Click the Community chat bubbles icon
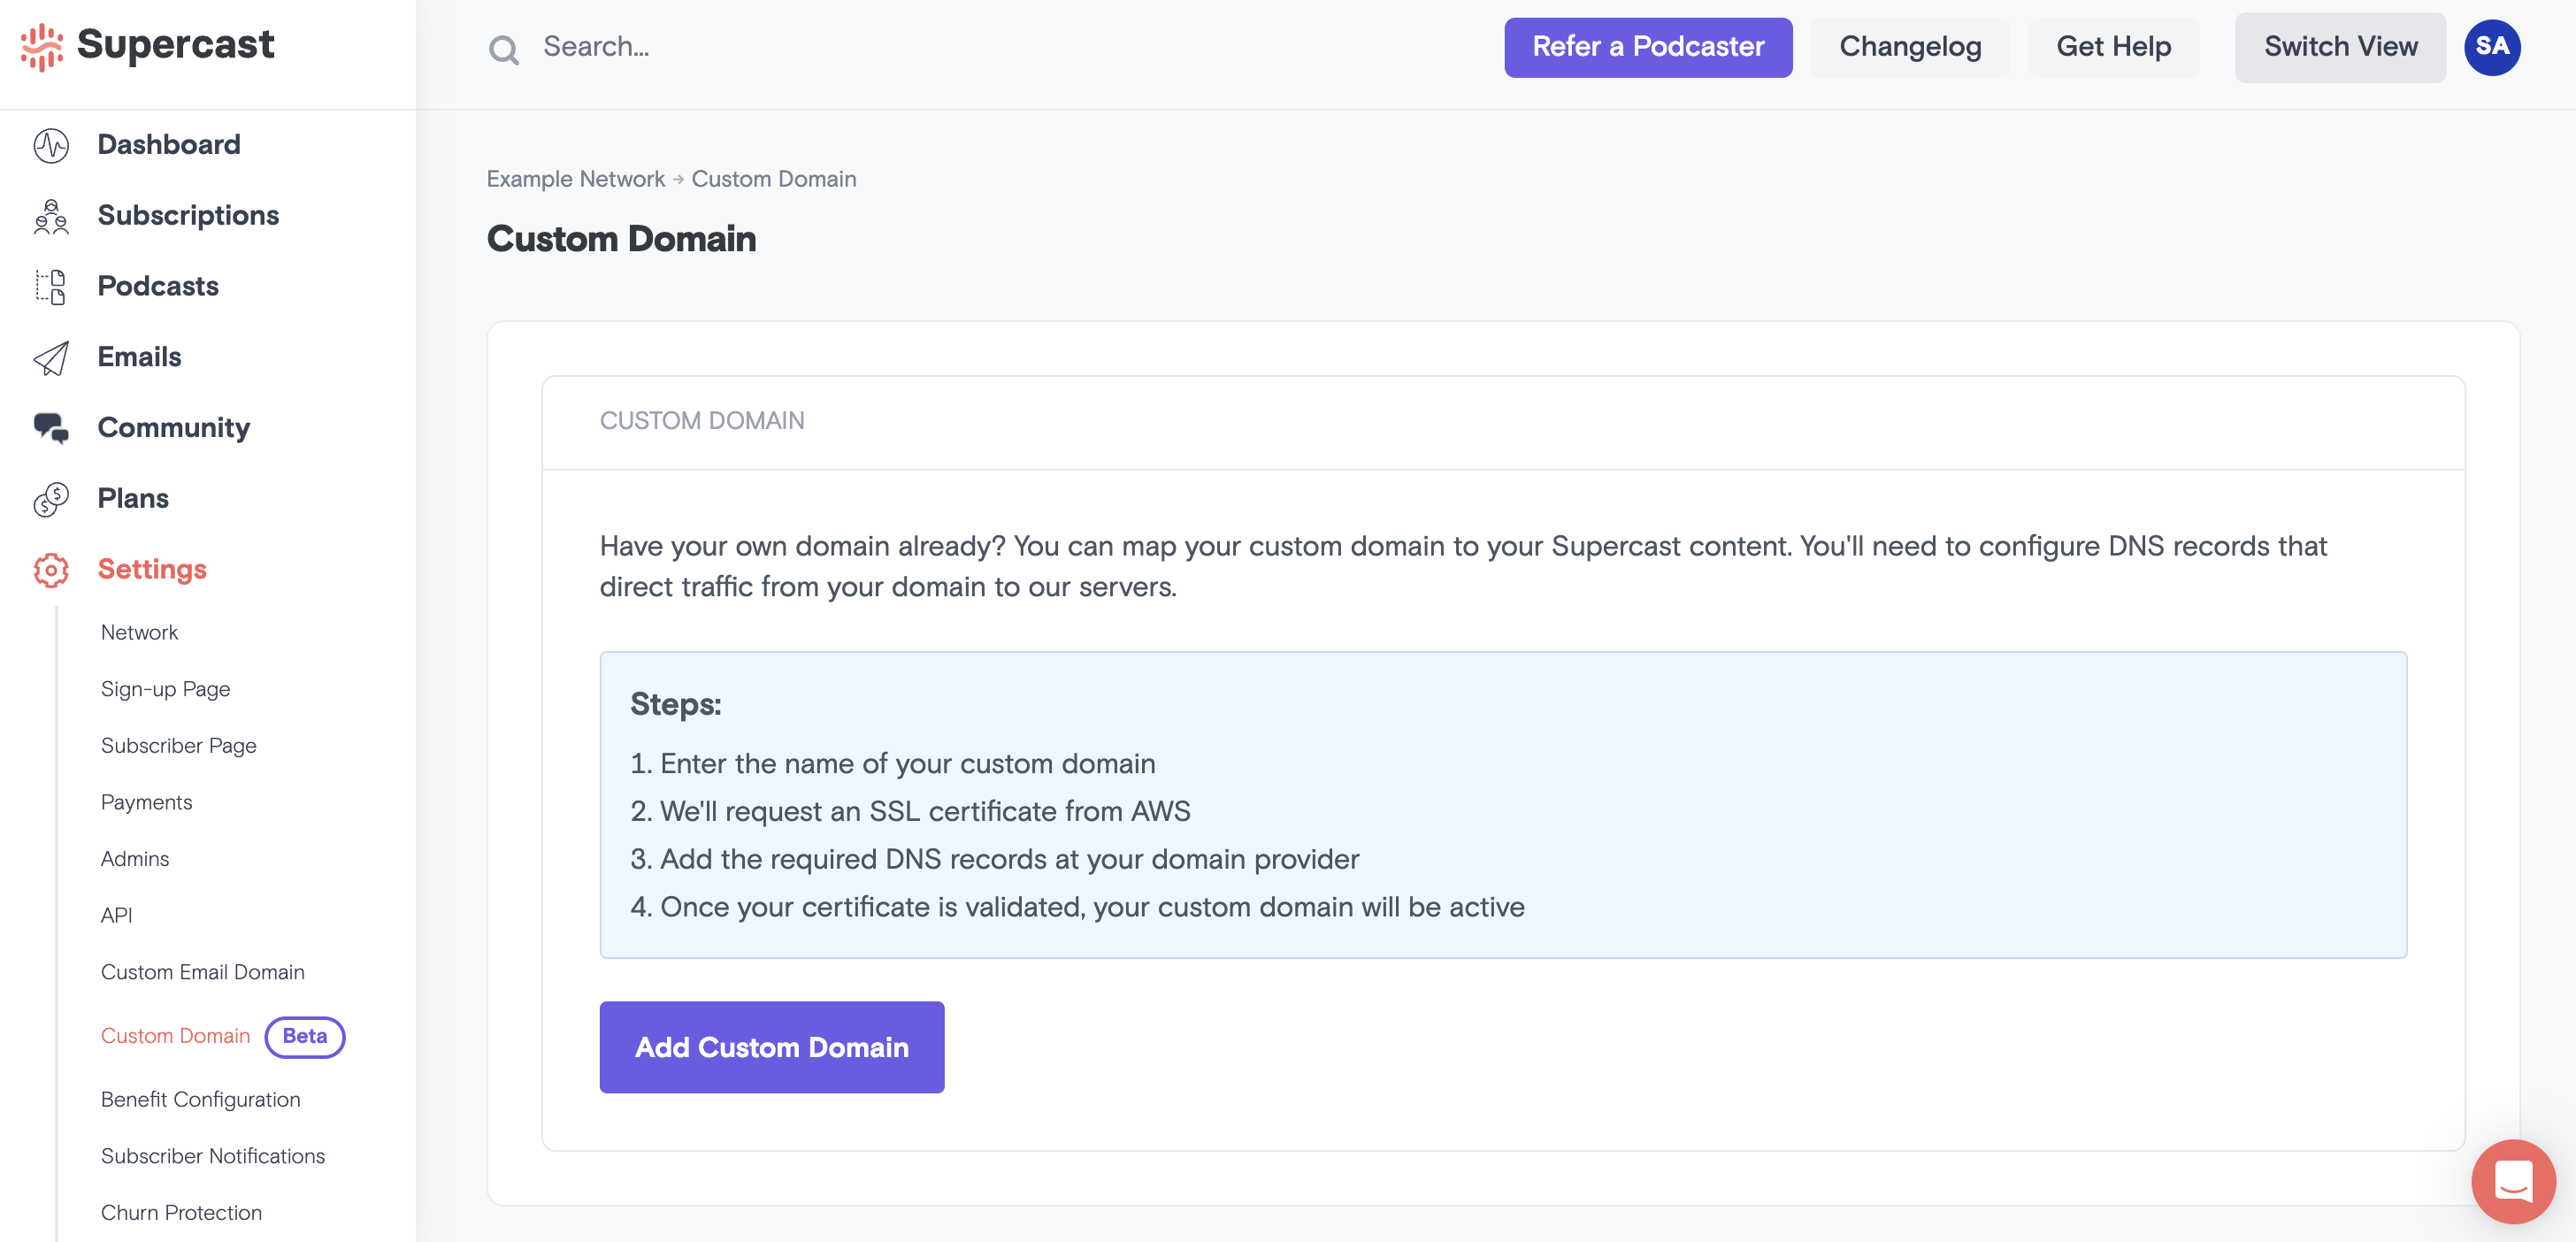 (x=51, y=428)
